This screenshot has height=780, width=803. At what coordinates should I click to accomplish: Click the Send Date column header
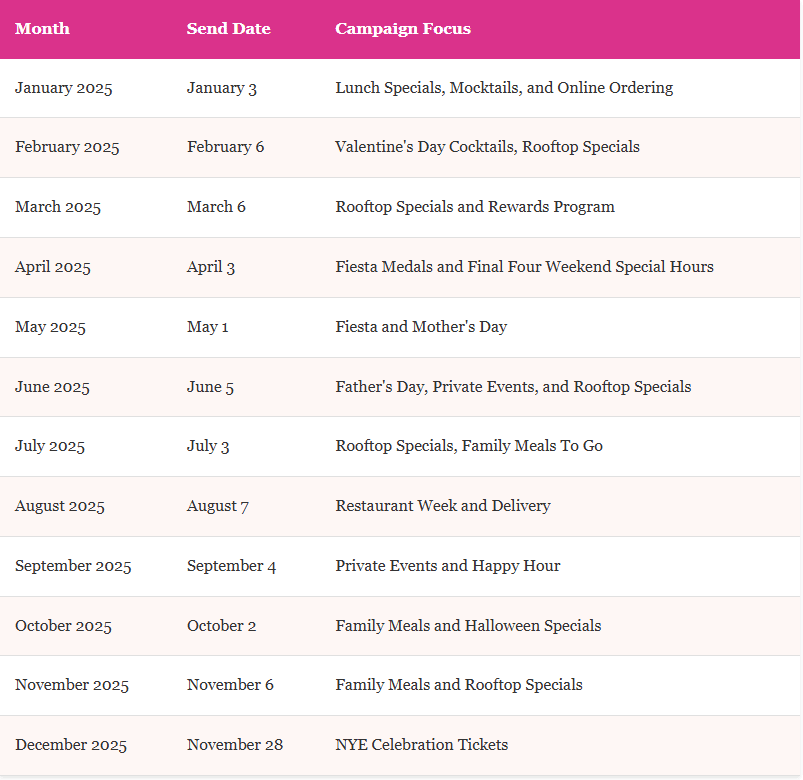[x=228, y=28]
